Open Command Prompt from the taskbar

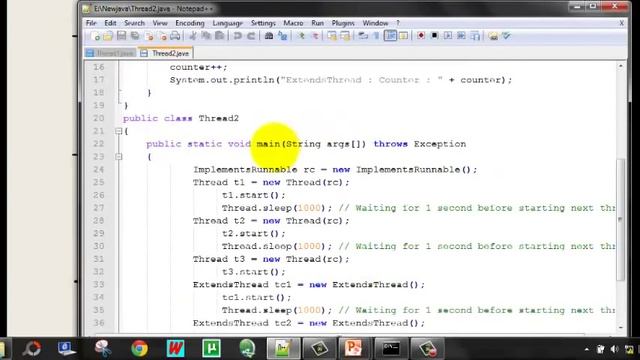(x=391, y=349)
